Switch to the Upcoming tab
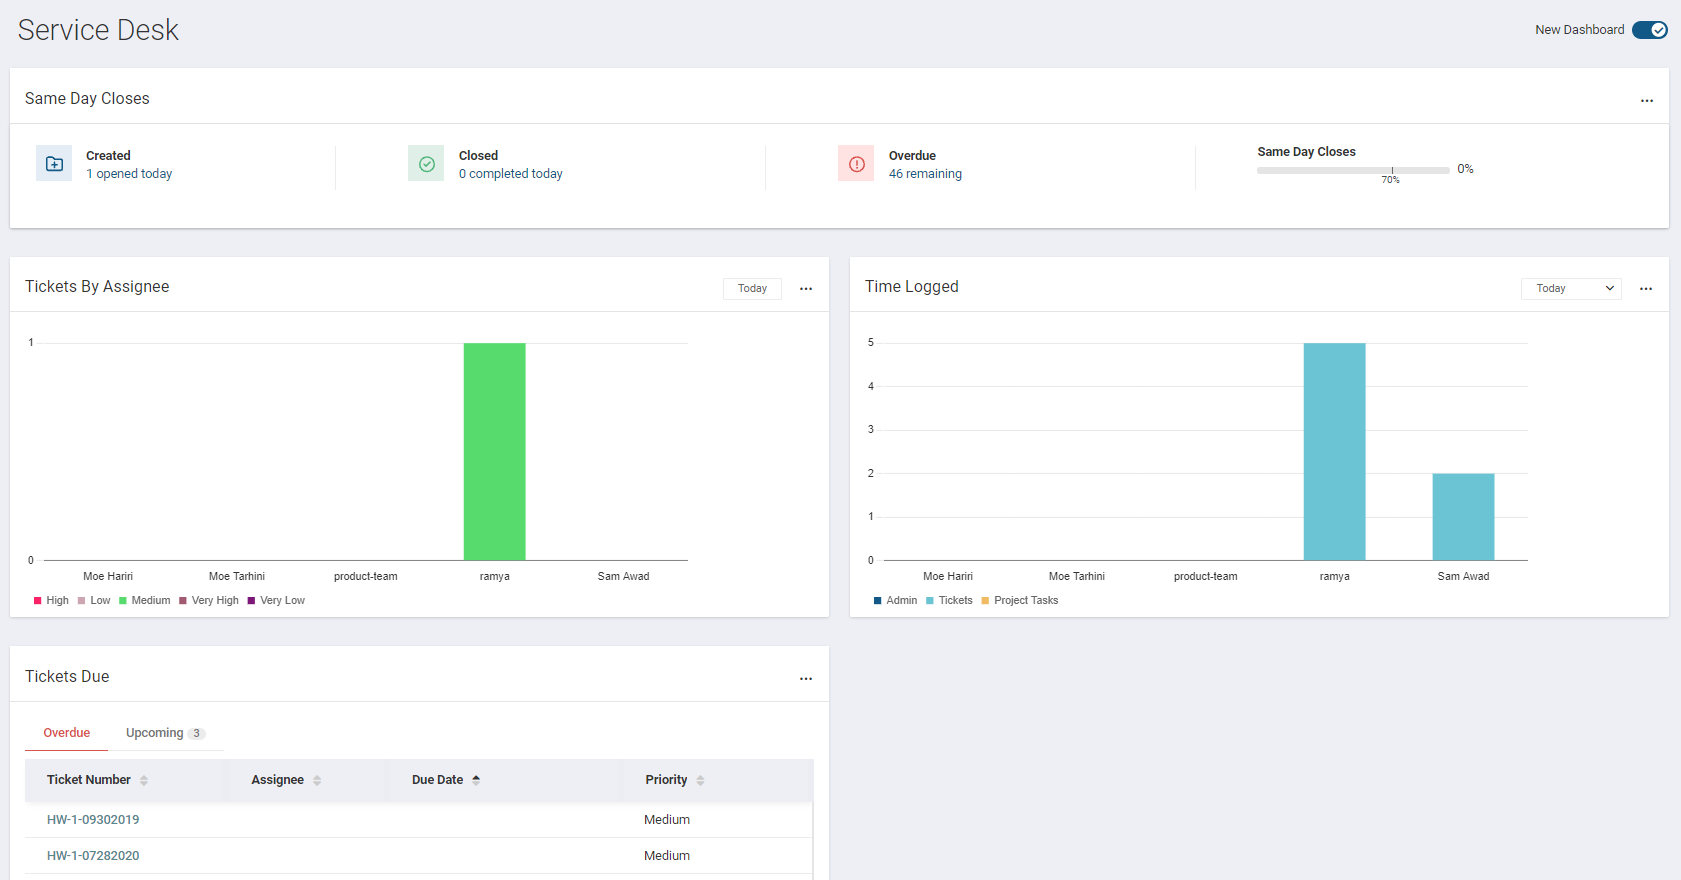Image resolution: width=1681 pixels, height=880 pixels. tap(165, 733)
